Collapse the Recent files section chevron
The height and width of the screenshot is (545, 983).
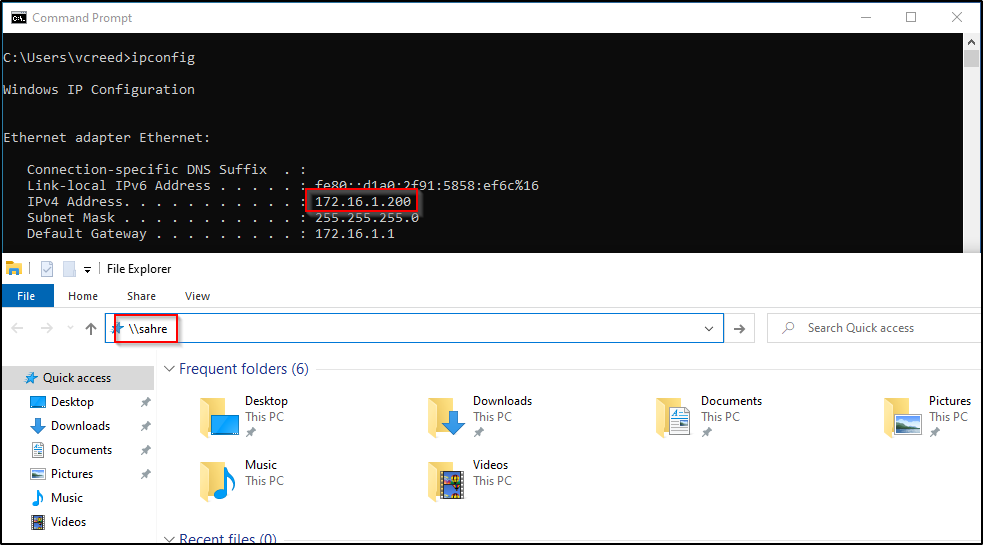[169, 539]
